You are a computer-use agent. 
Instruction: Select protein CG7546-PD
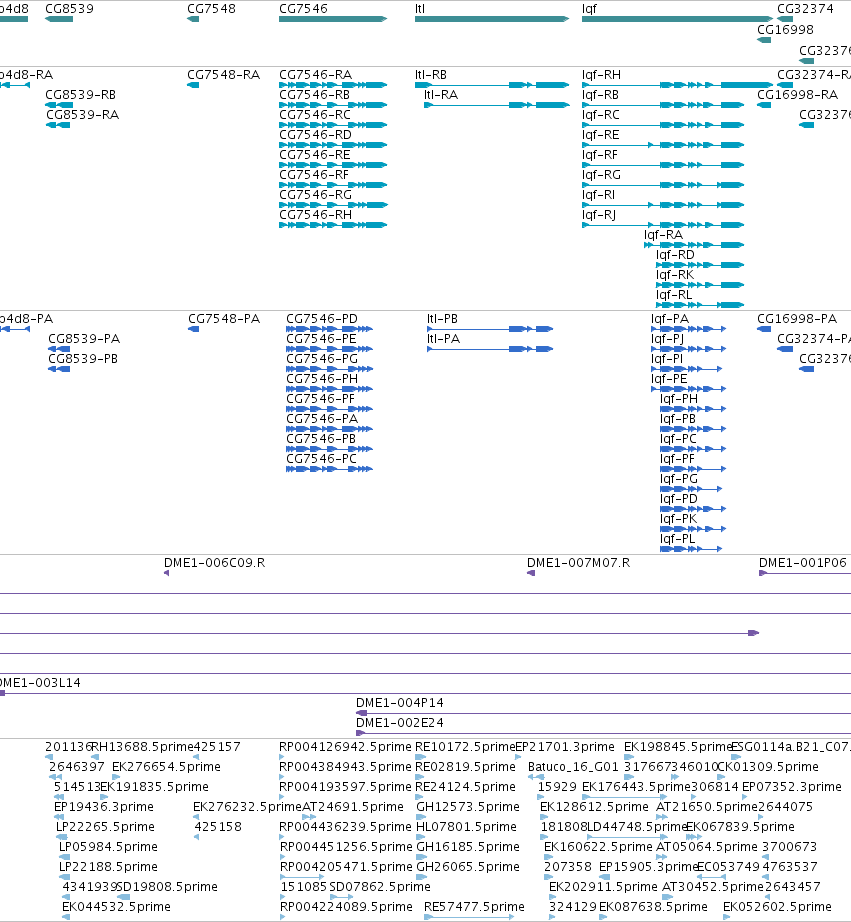click(329, 329)
